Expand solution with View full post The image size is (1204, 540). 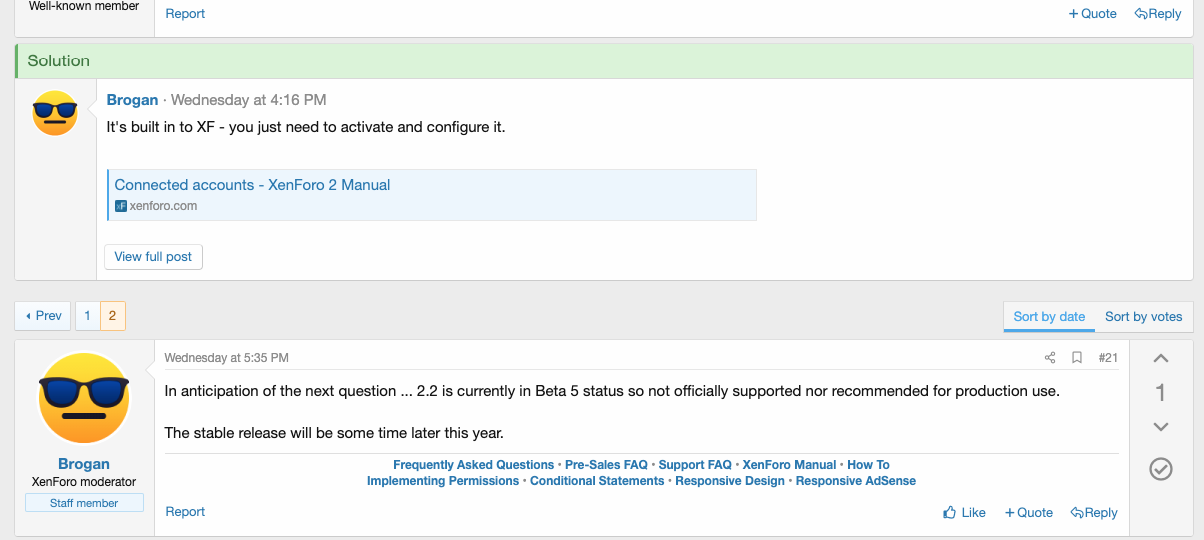click(x=153, y=257)
